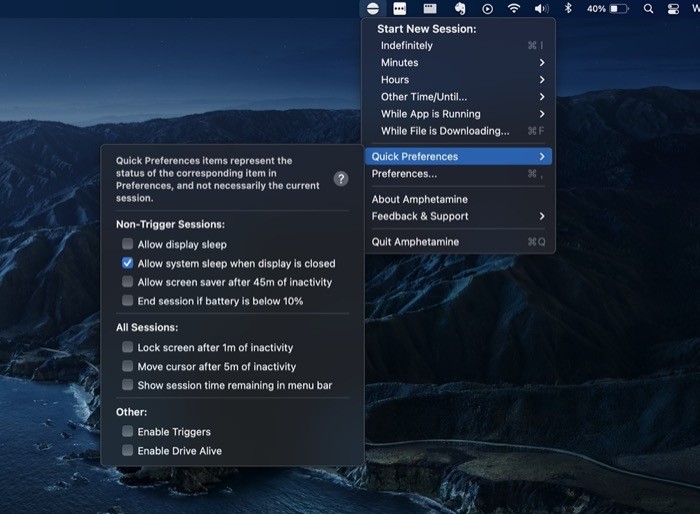Open the Wi-Fi menu bar icon

coord(514,8)
